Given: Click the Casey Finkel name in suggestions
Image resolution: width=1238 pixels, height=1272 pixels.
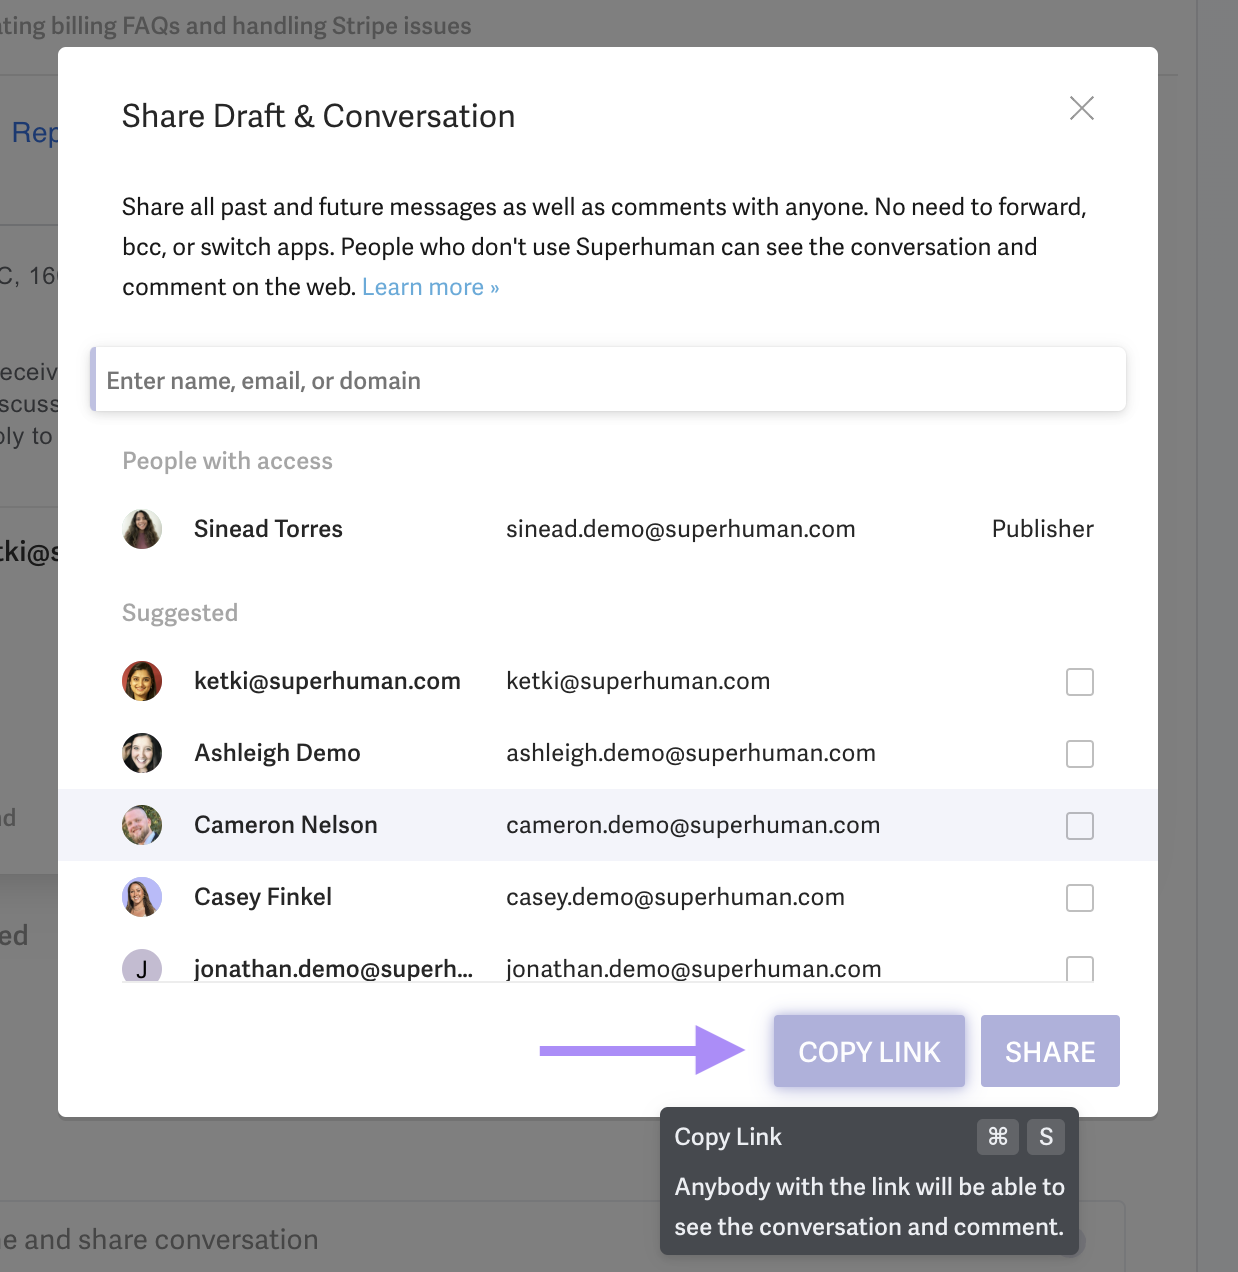Looking at the screenshot, I should coord(263,897).
